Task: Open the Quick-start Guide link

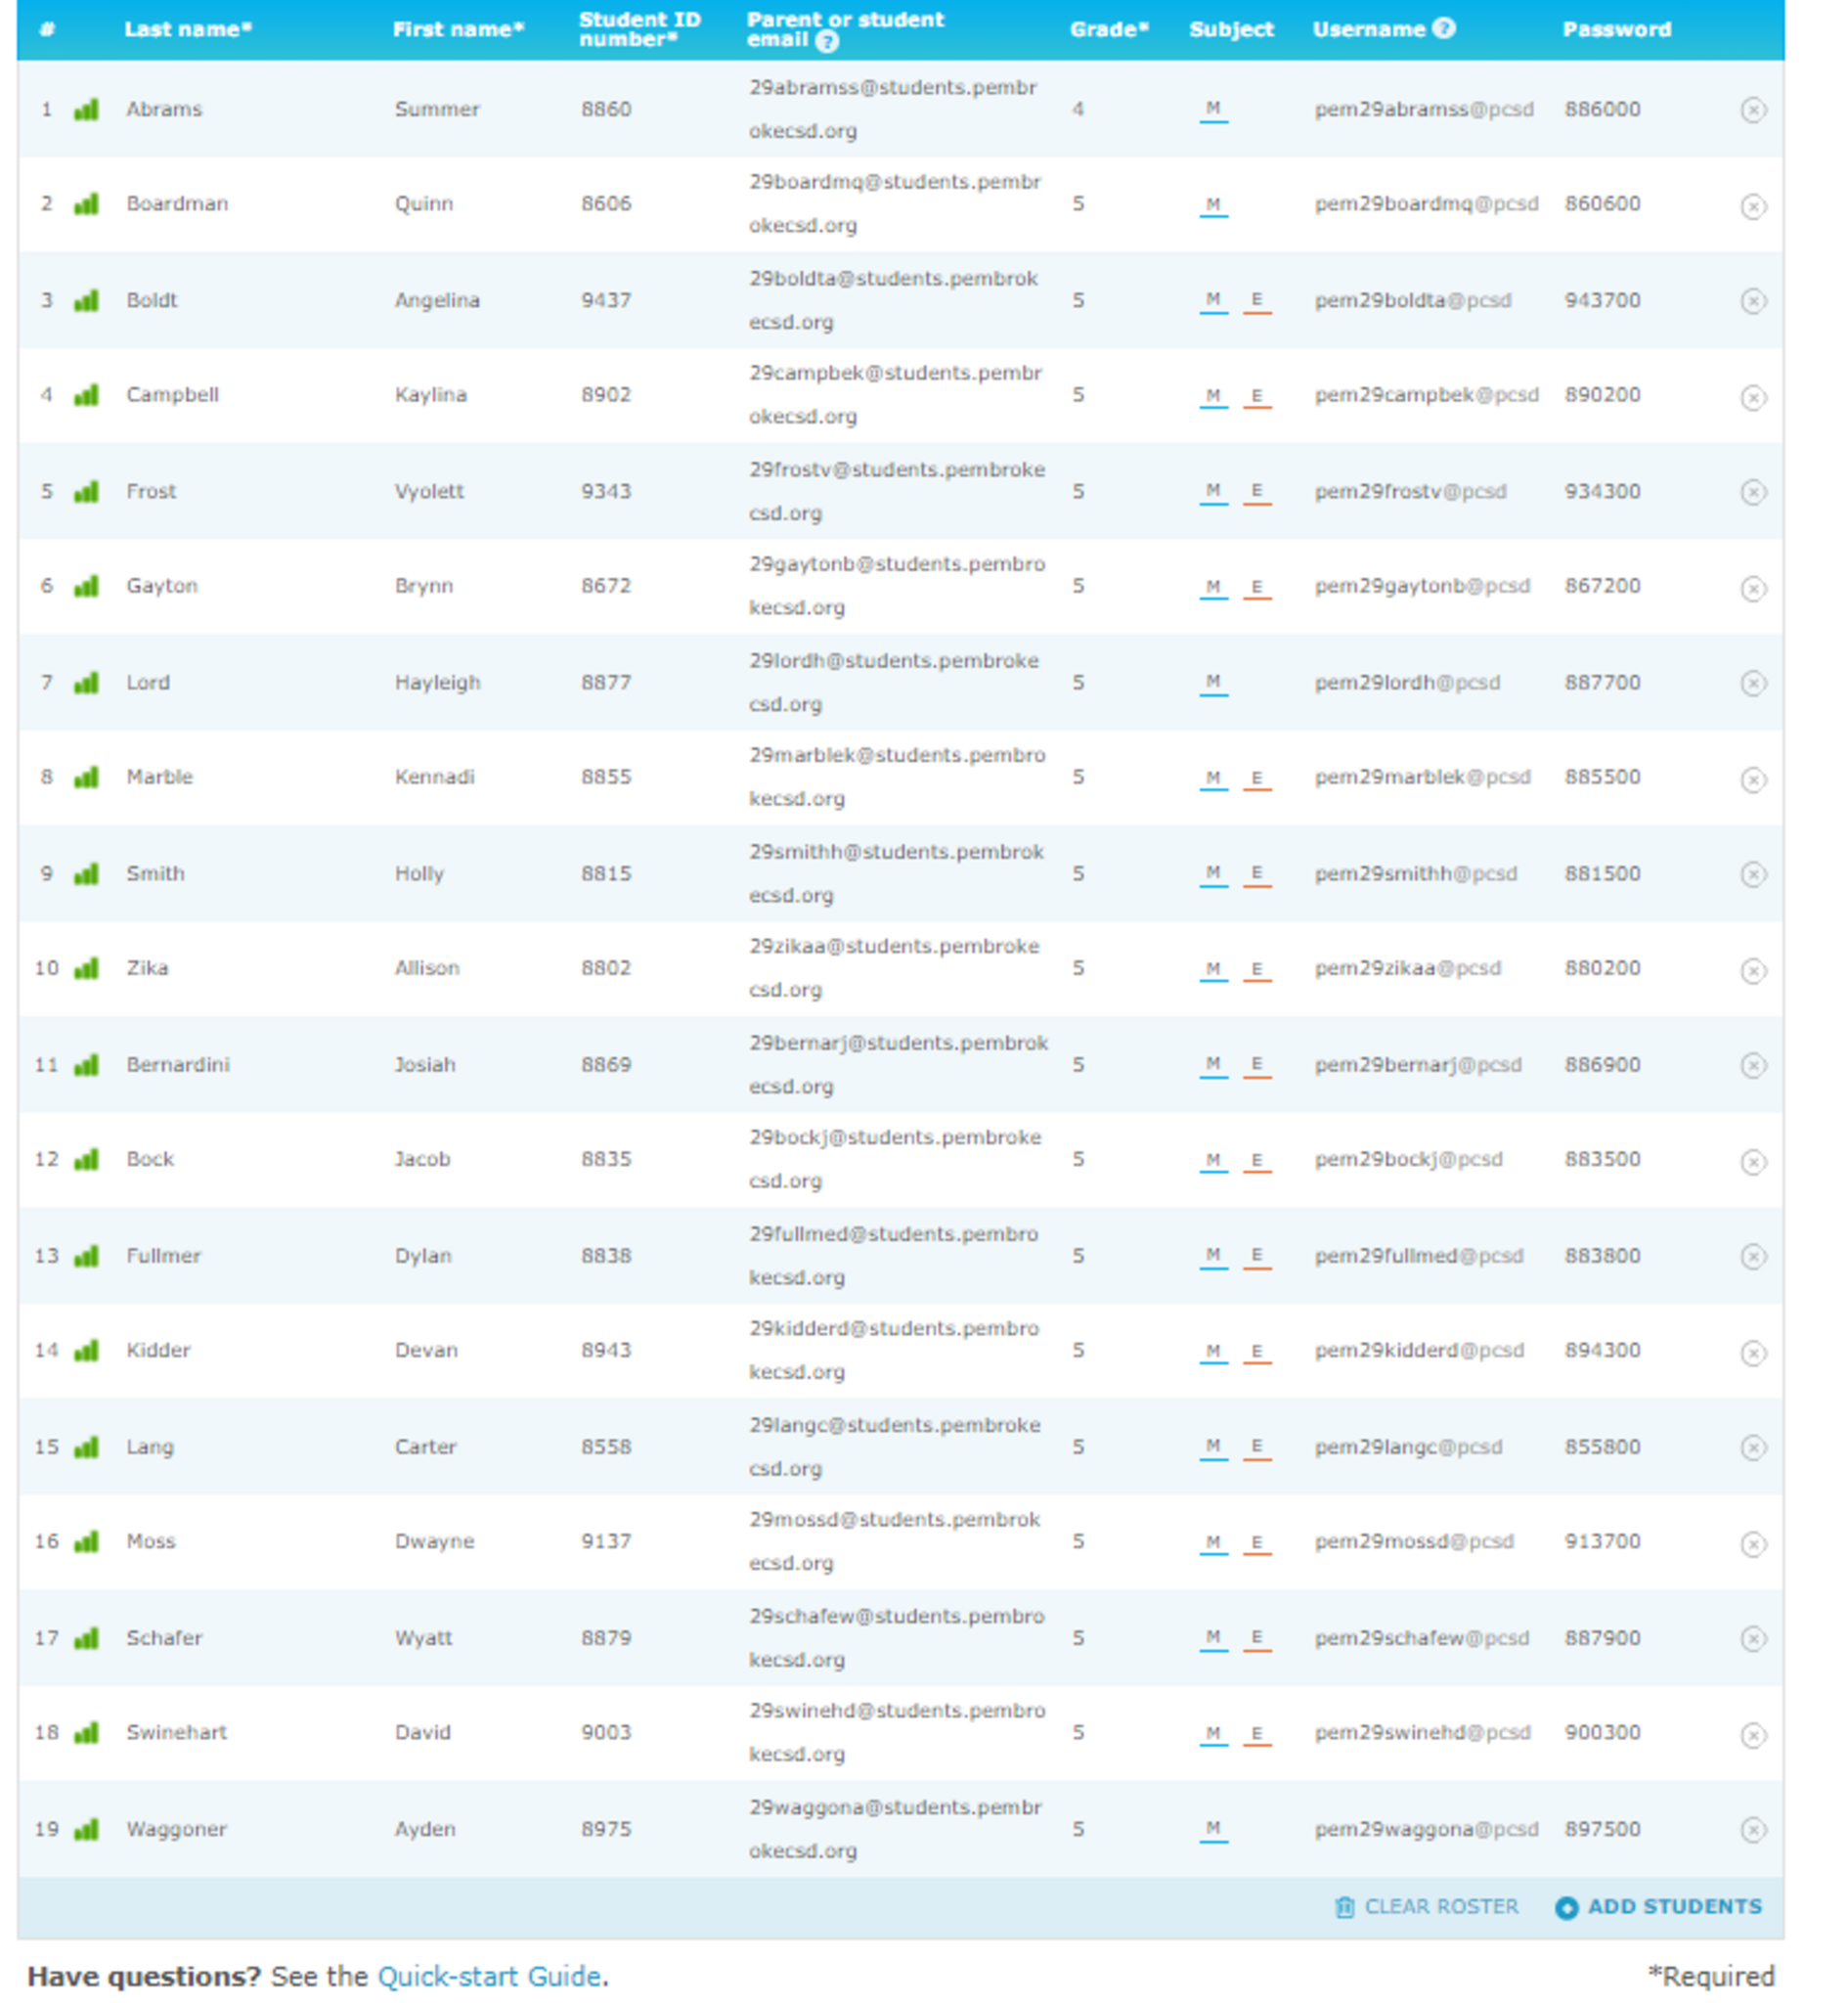Action: [x=489, y=1976]
